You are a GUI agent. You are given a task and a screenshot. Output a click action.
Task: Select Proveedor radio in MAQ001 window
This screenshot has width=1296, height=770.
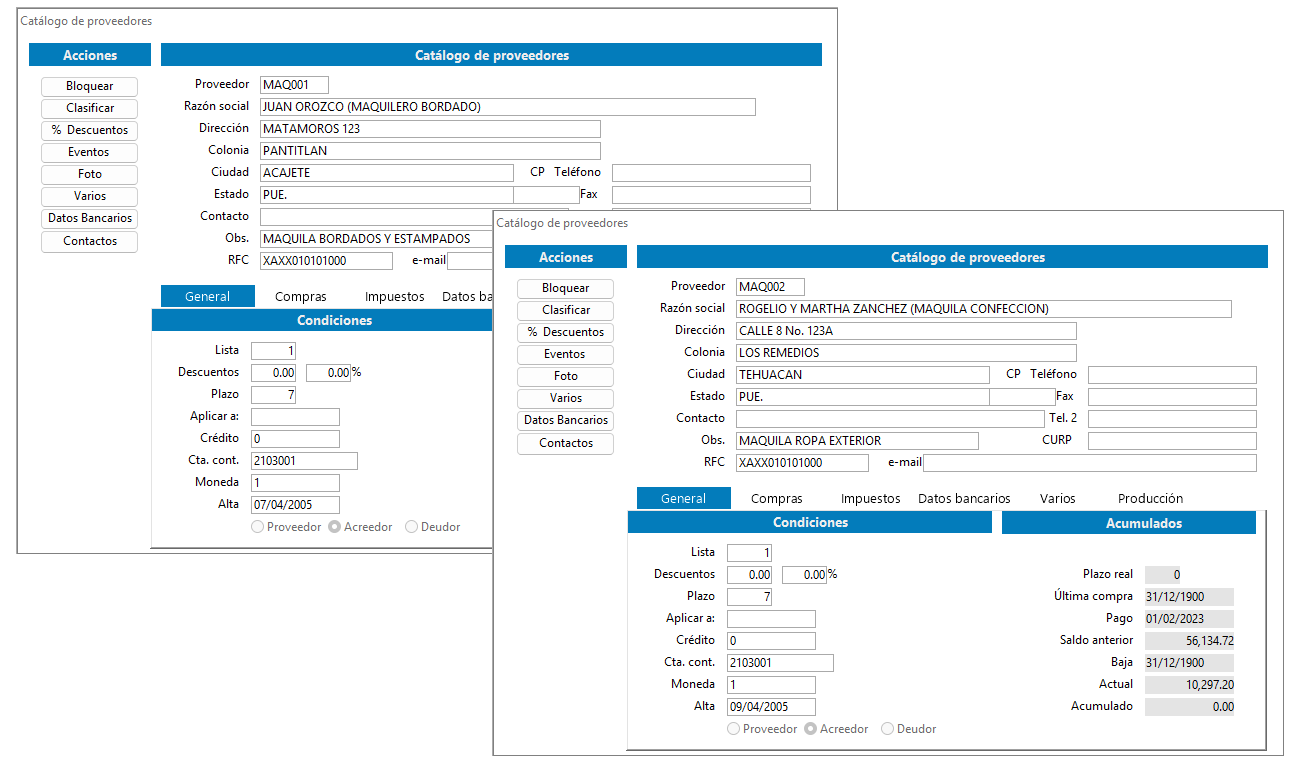[258, 527]
